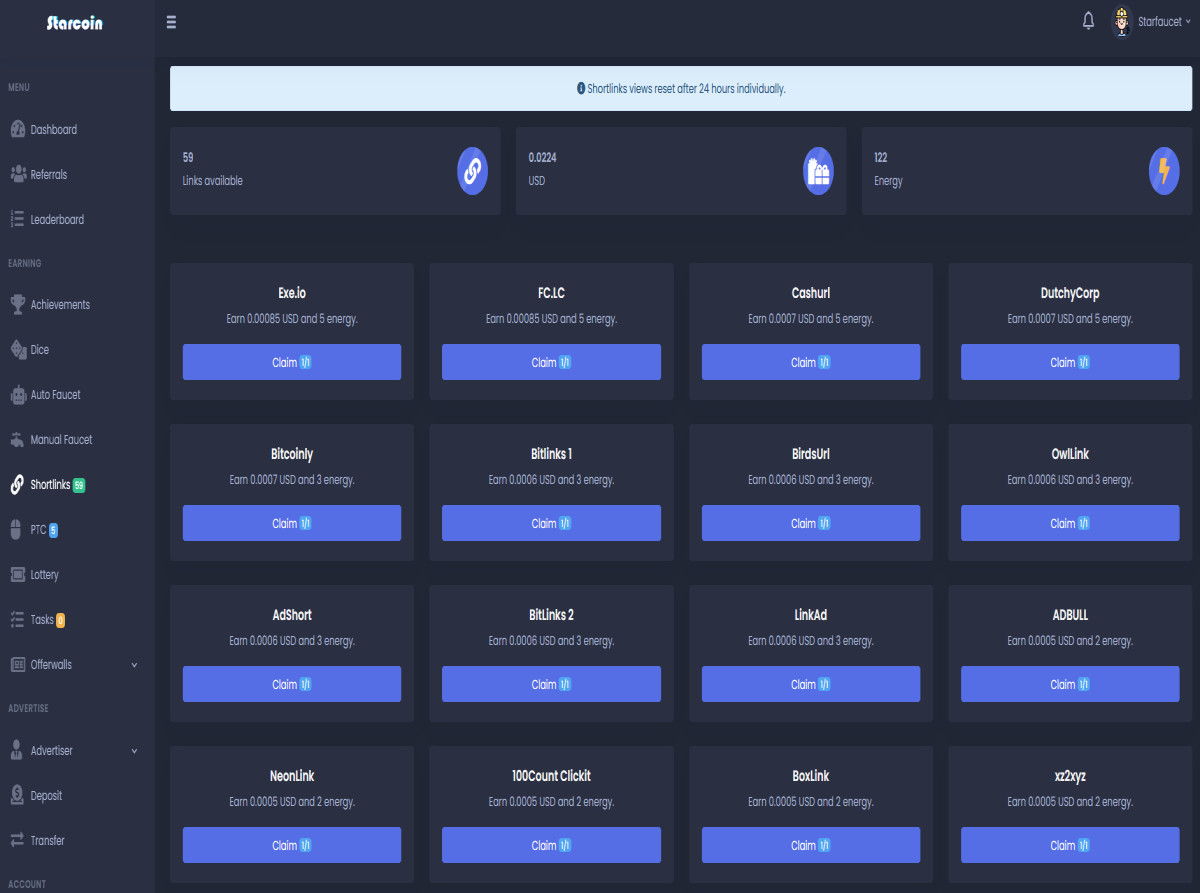Claim the xz2xyz shortlink
Screen dimensions: 1200x893
[x=1070, y=845]
